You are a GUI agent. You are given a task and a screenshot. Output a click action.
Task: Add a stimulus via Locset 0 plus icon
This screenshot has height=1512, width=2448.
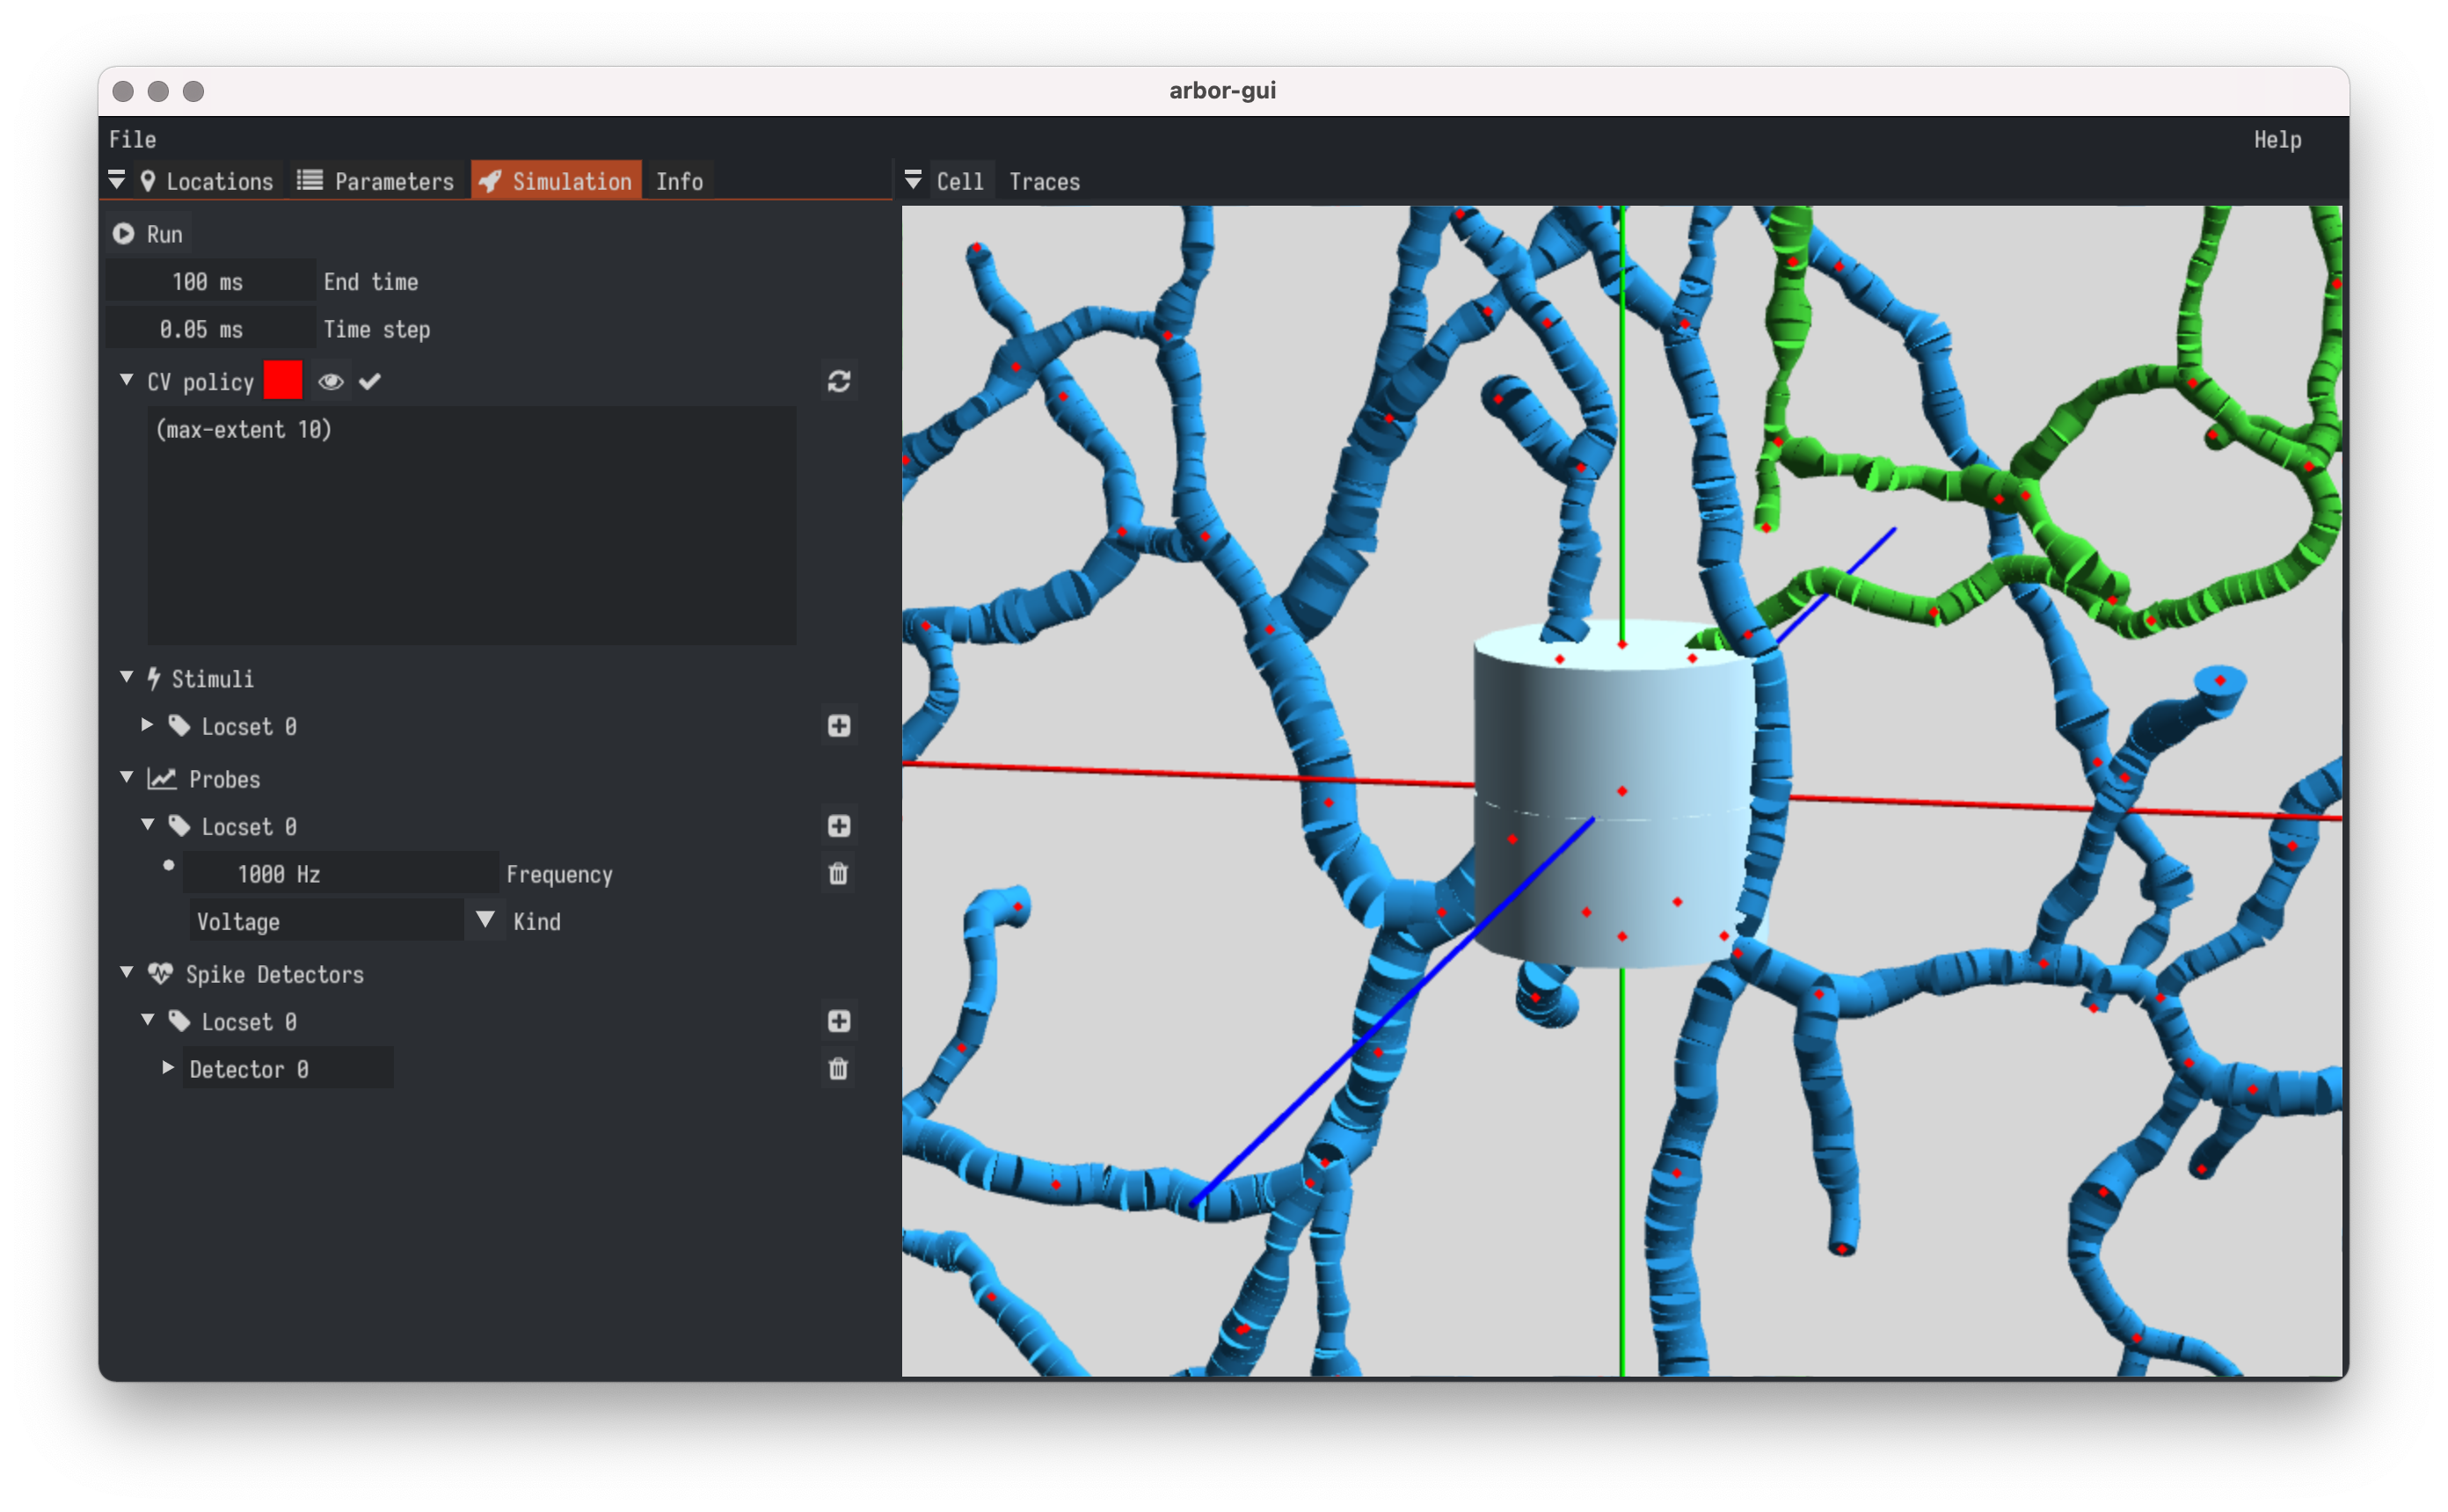(x=838, y=726)
